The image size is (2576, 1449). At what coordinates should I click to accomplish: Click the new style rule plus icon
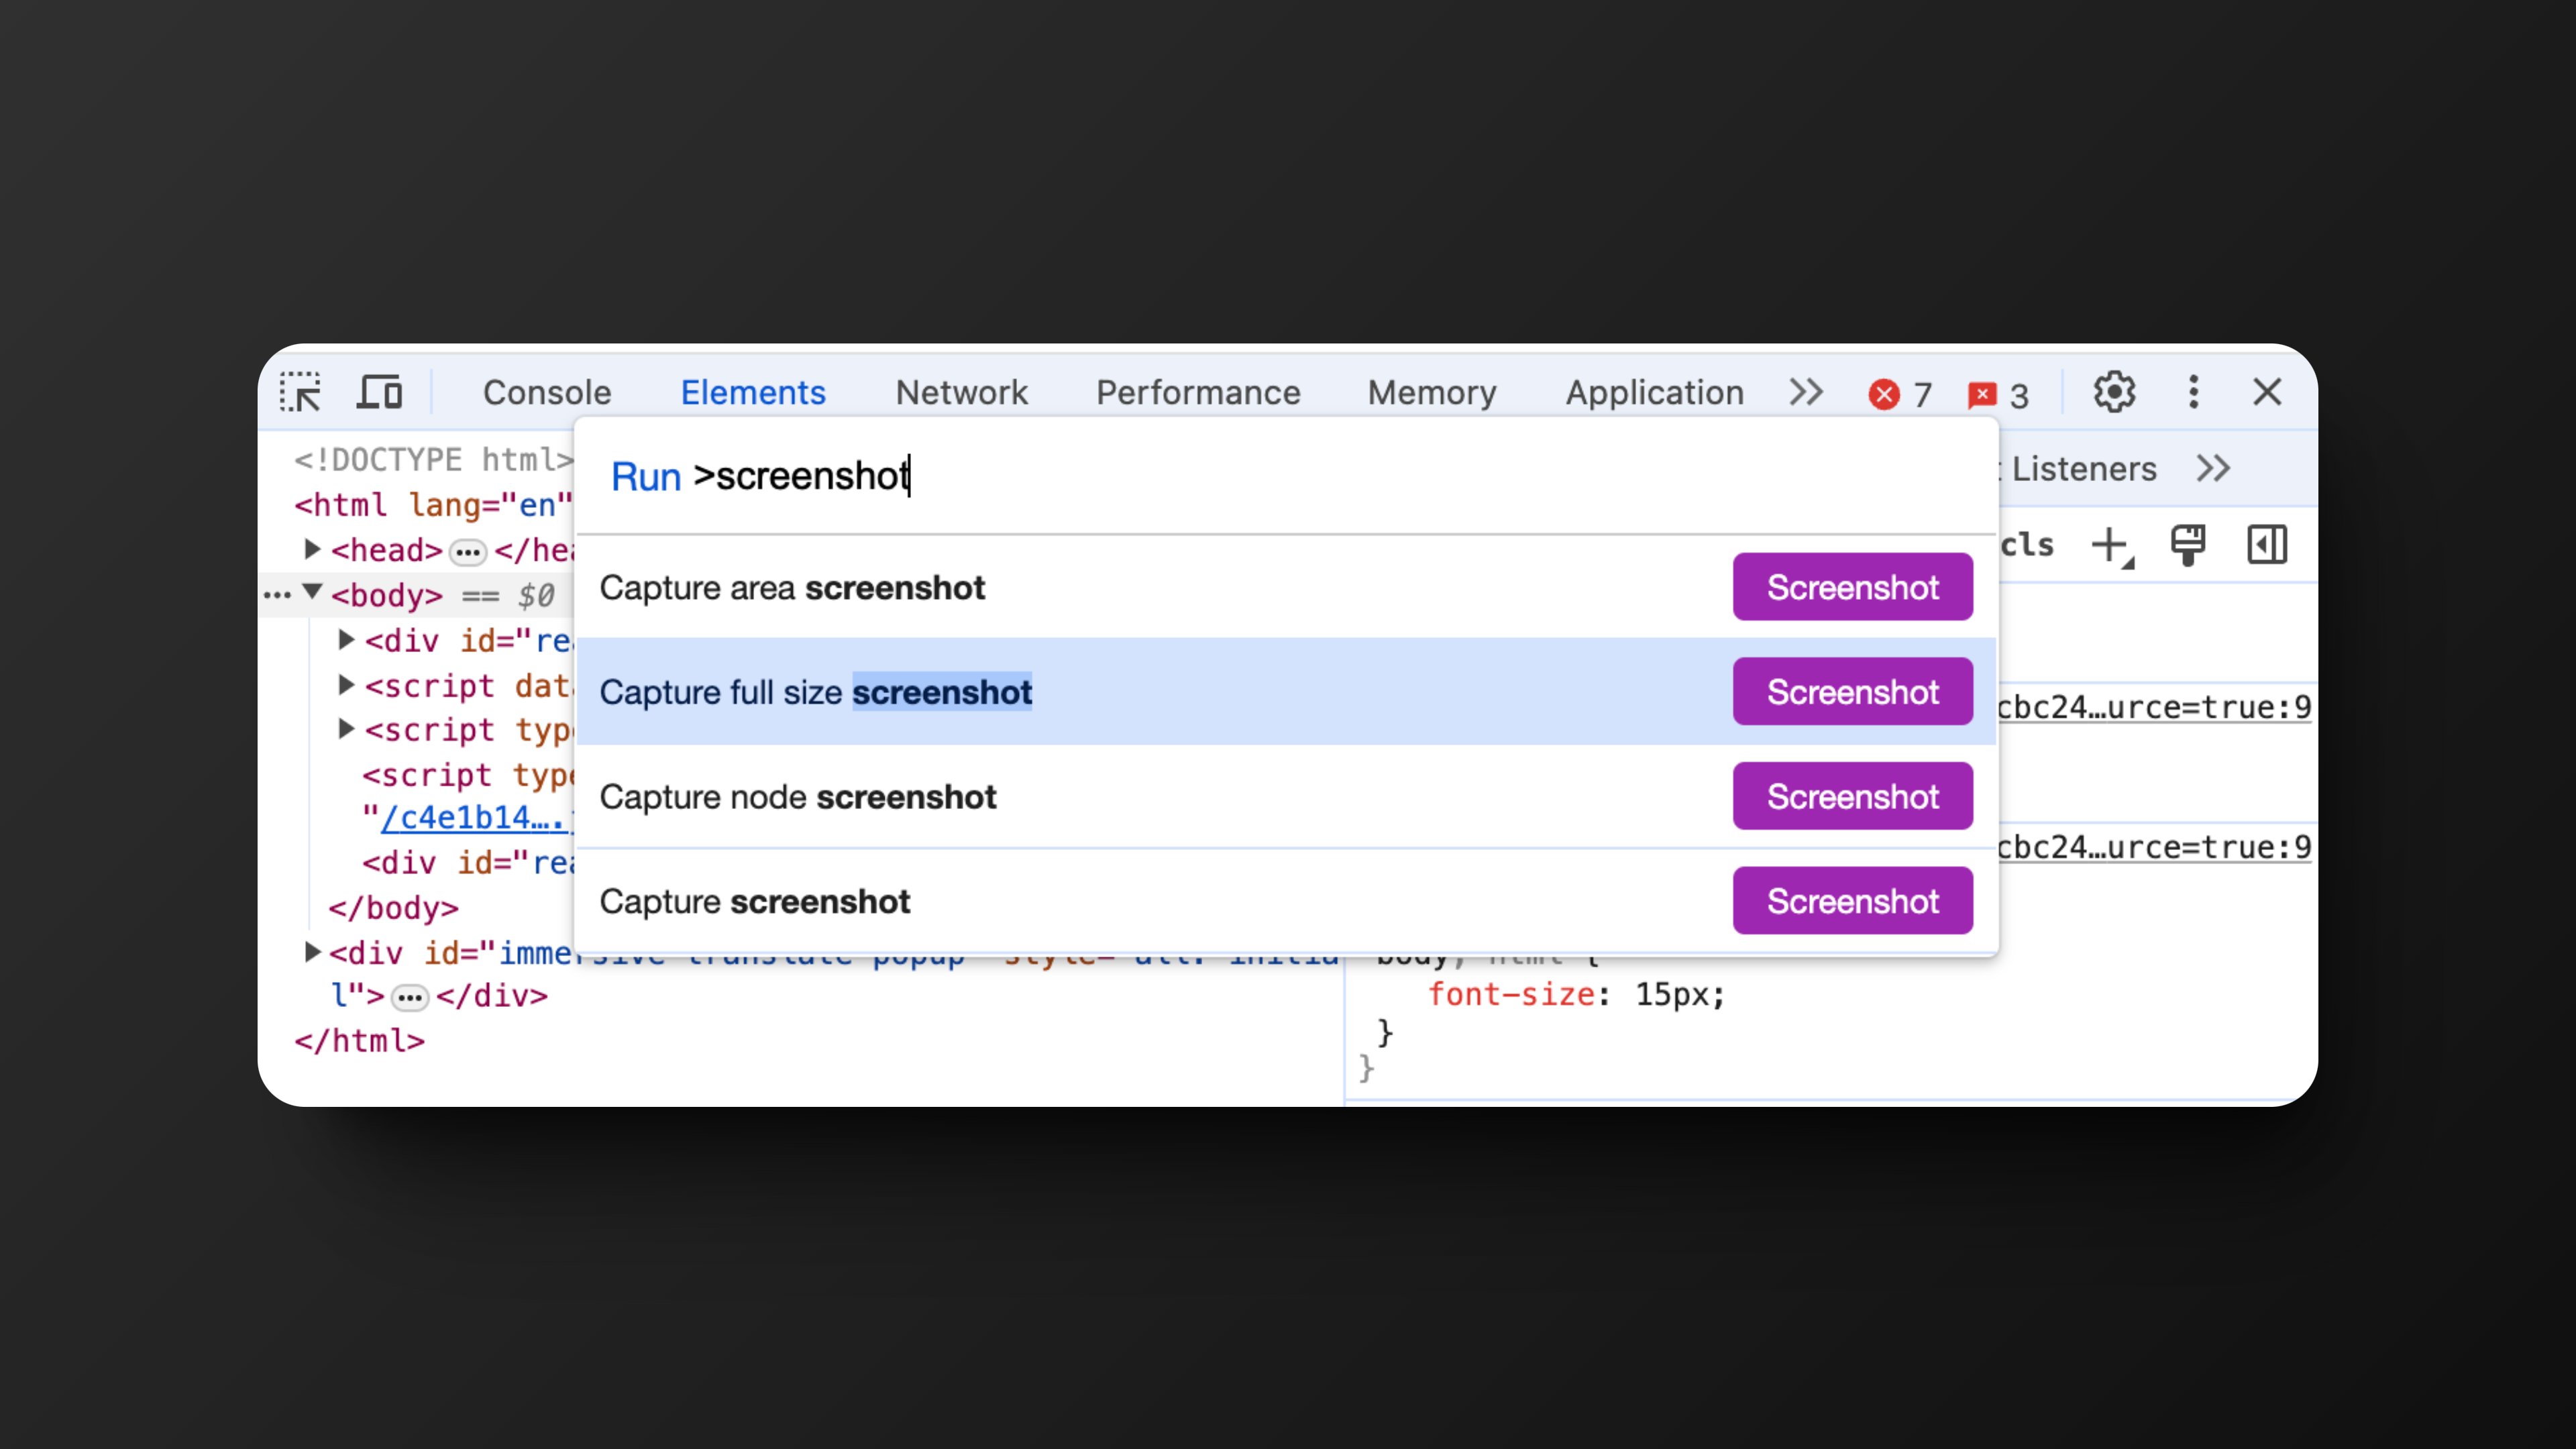tap(2110, 545)
